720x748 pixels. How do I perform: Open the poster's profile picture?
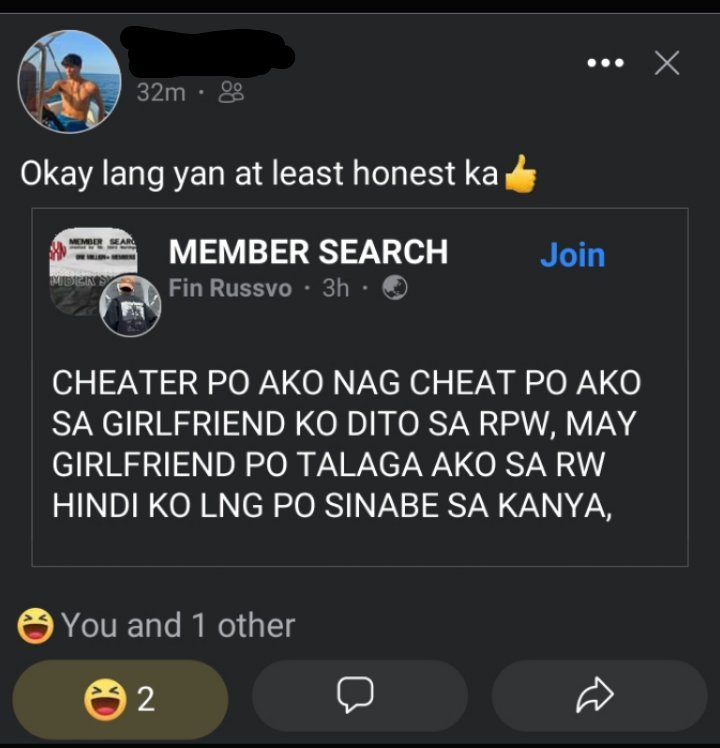[69, 82]
